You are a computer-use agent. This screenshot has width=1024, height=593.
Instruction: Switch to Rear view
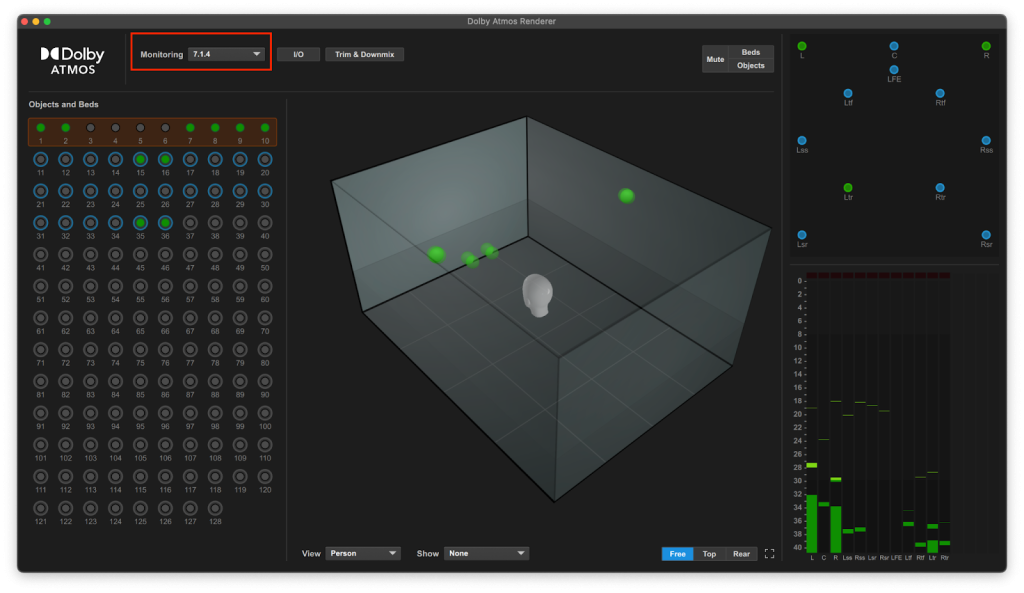741,554
